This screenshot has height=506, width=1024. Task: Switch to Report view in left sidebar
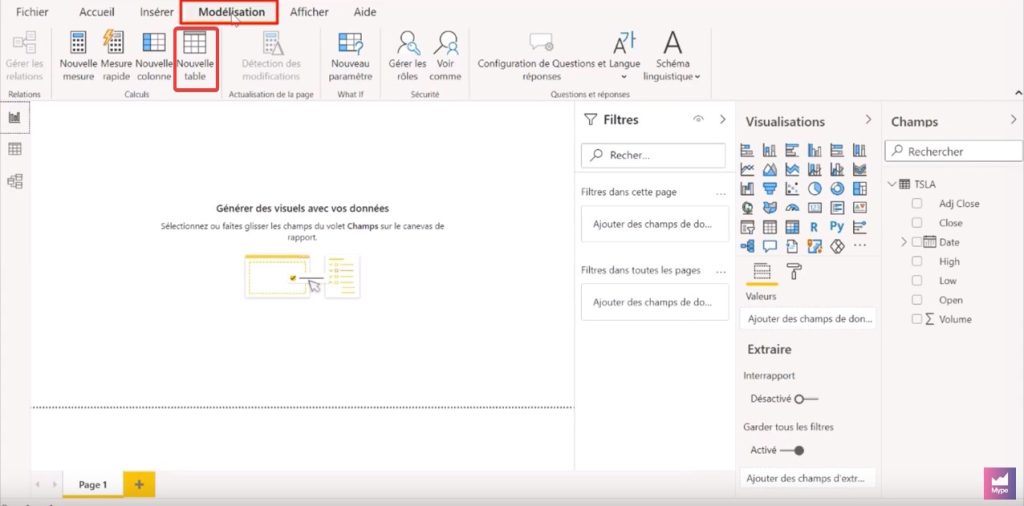click(14, 118)
